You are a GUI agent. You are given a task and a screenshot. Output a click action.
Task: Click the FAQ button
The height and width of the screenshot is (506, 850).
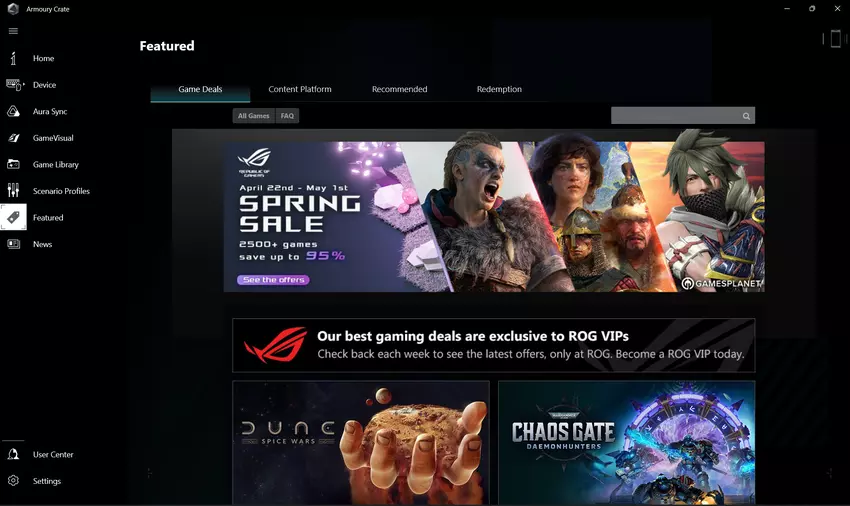[287, 116]
